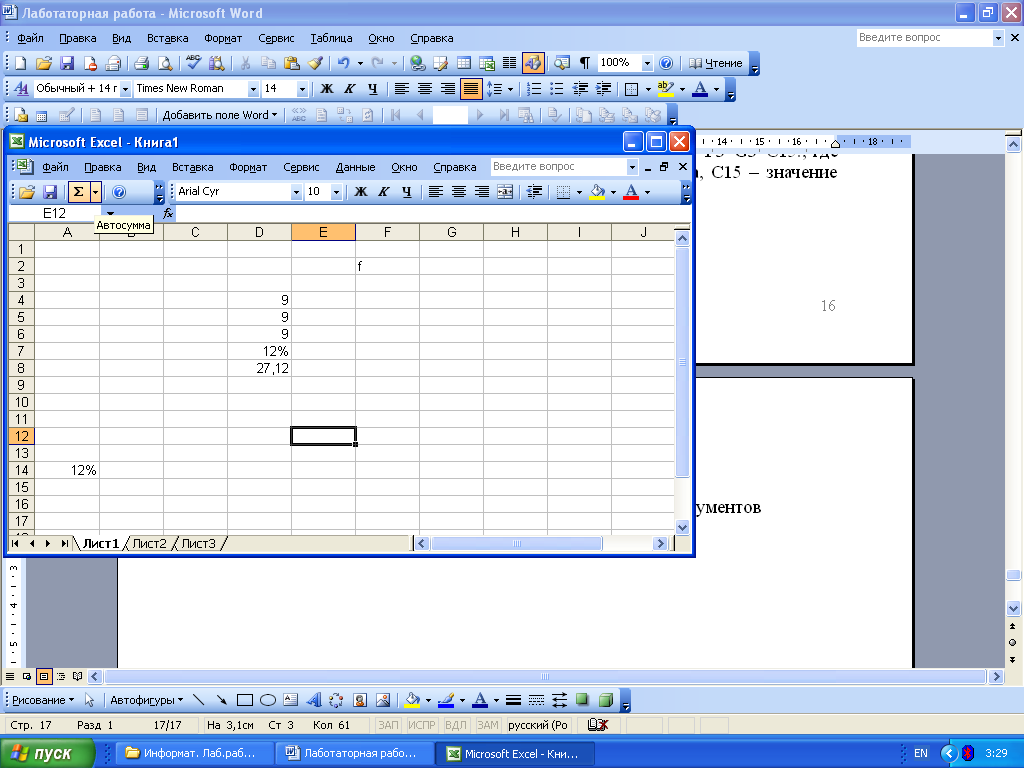
Task: Click Merge and Center in Excel
Action: 505,191
